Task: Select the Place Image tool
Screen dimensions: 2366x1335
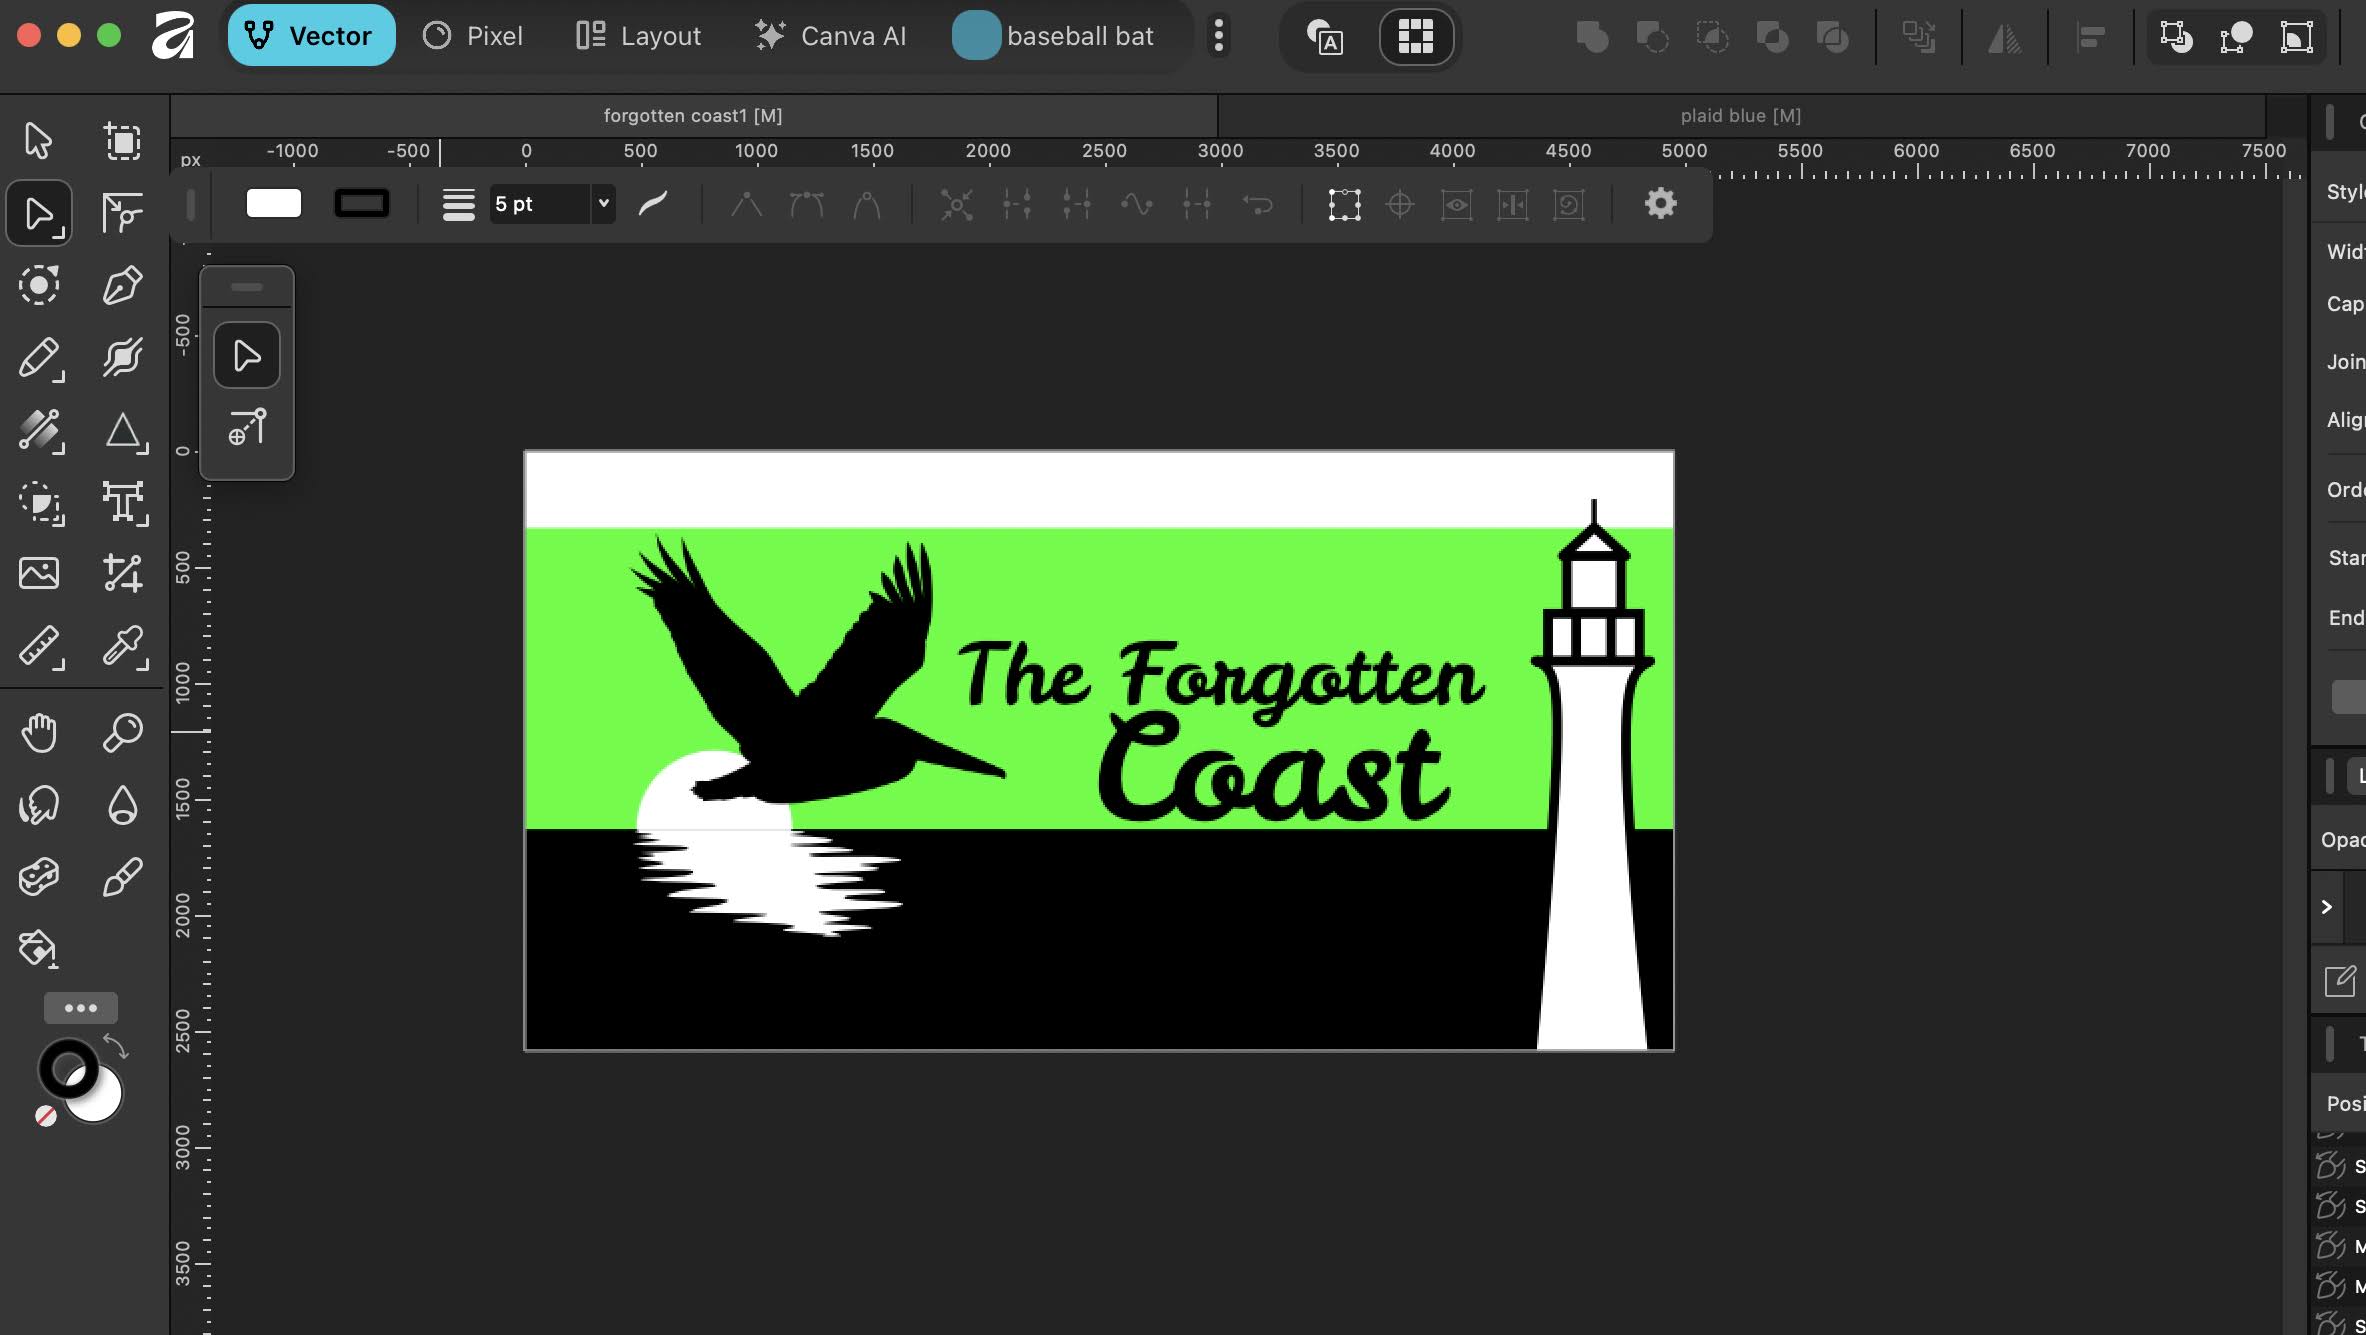Action: [39, 573]
